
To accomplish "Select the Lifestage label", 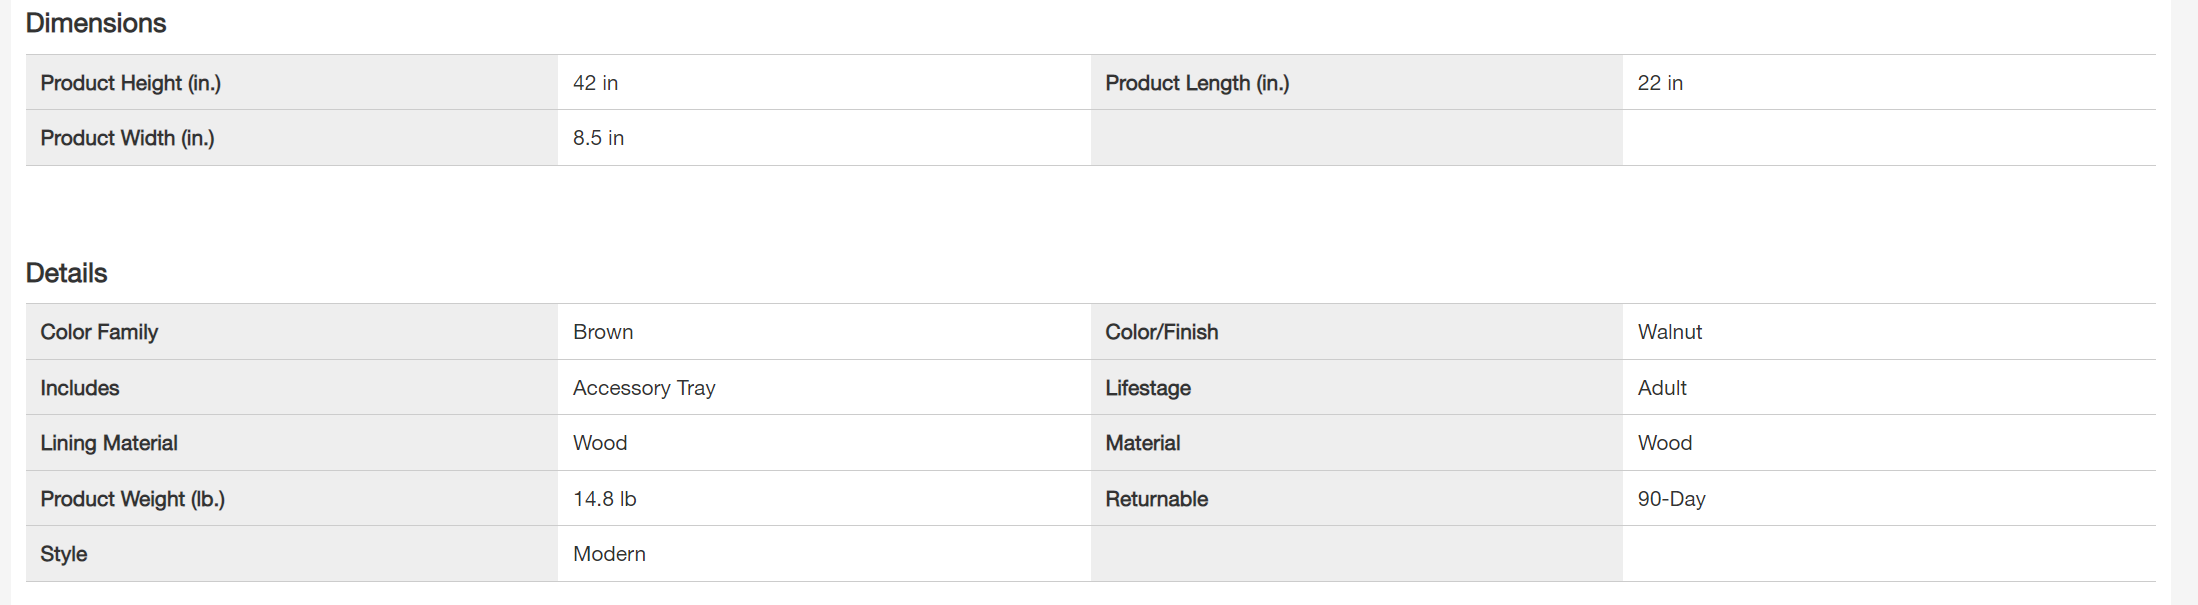I will tap(1147, 388).
